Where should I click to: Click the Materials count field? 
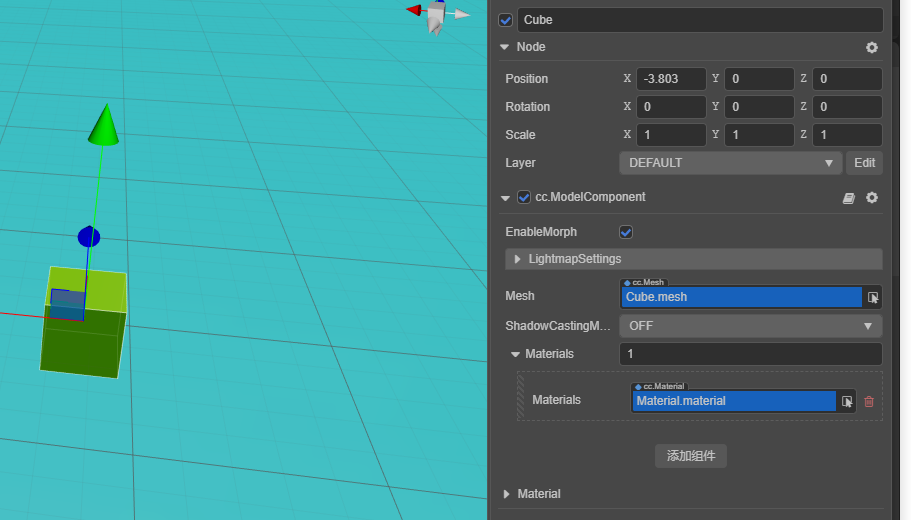tap(751, 354)
